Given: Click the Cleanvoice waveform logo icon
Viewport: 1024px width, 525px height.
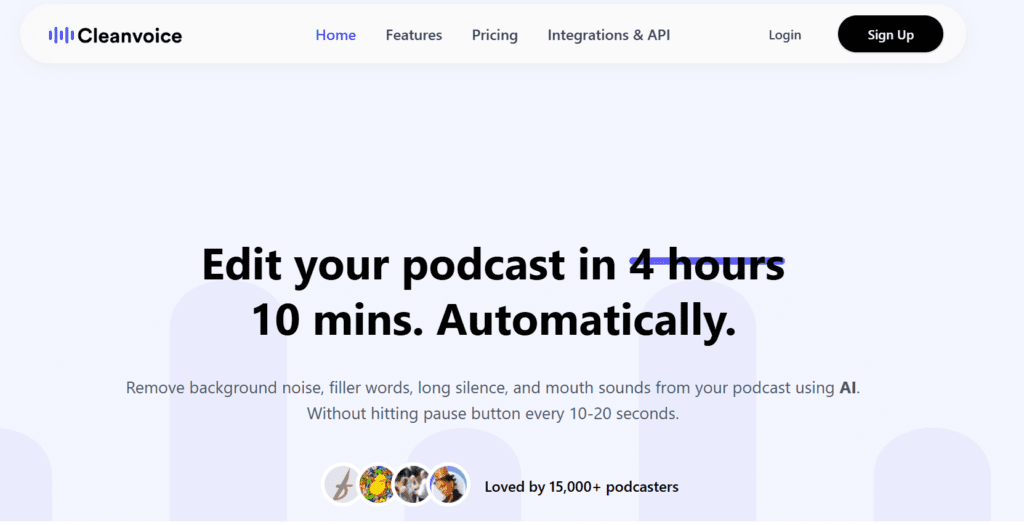Looking at the screenshot, I should (61, 35).
